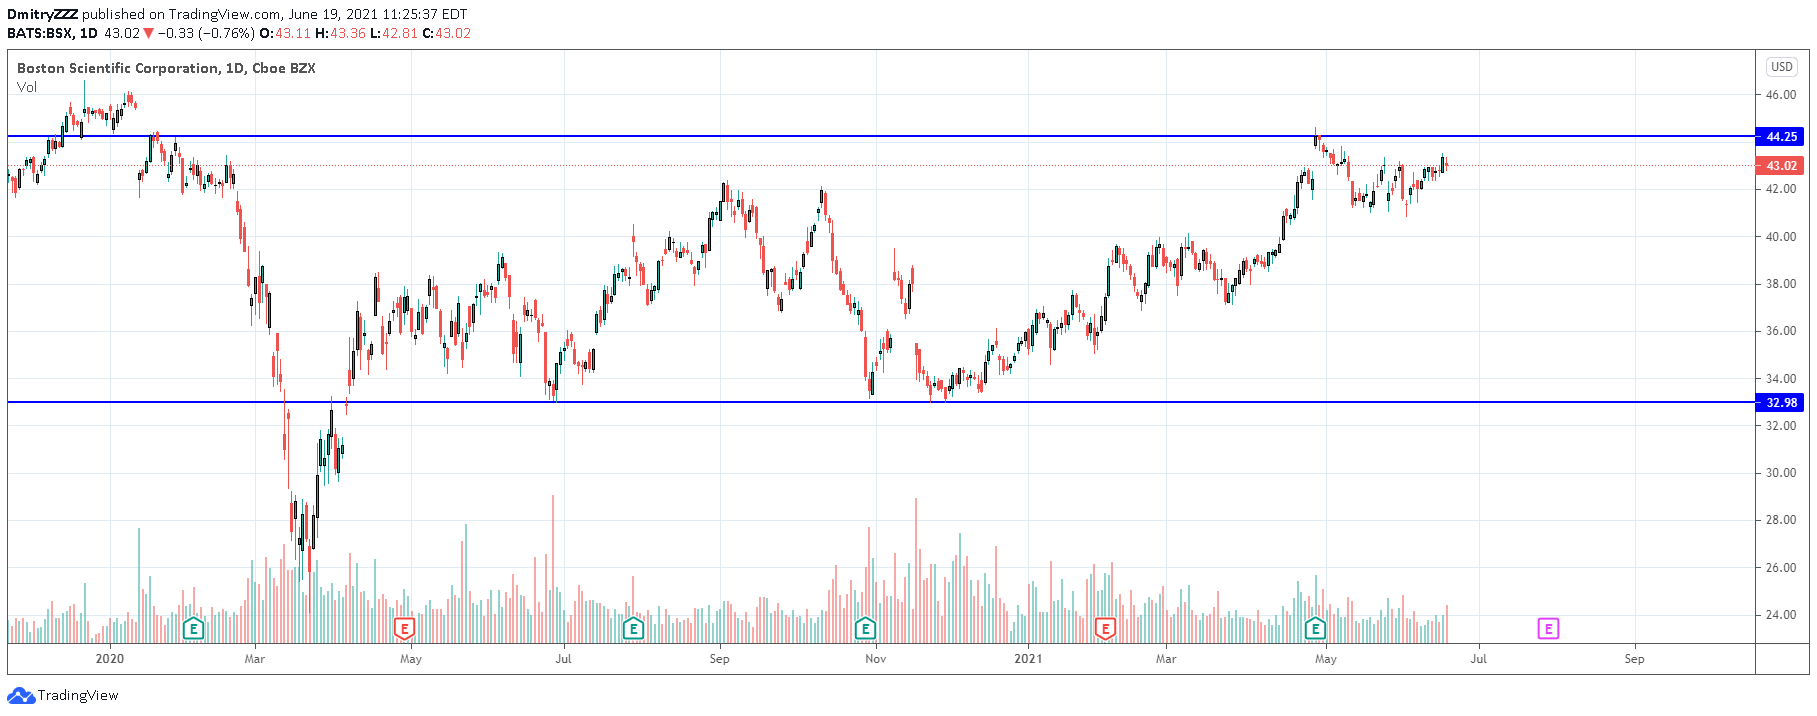The image size is (1817, 716).
Task: Click the magenta upcoming earnings marker
Action: 1548,629
